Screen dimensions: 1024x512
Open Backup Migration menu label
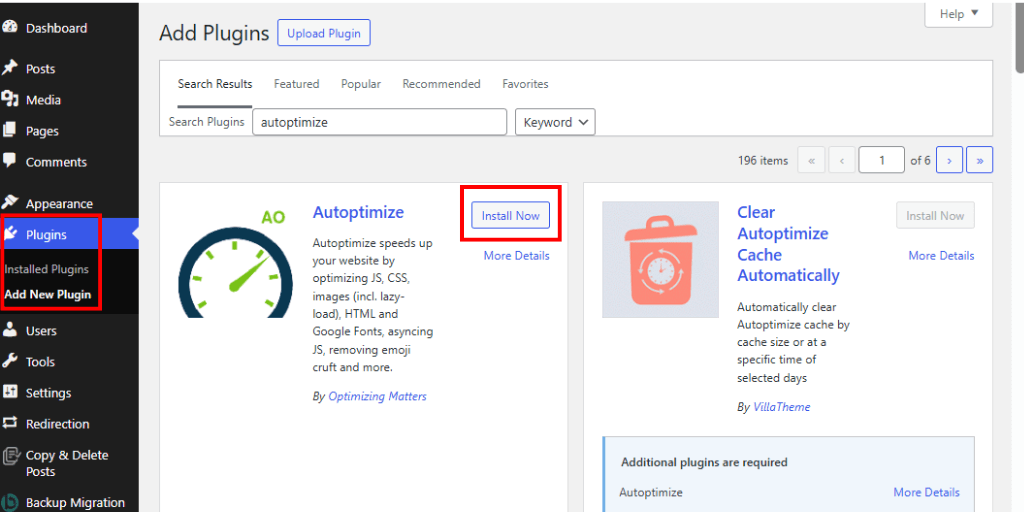pyautogui.click(x=75, y=503)
